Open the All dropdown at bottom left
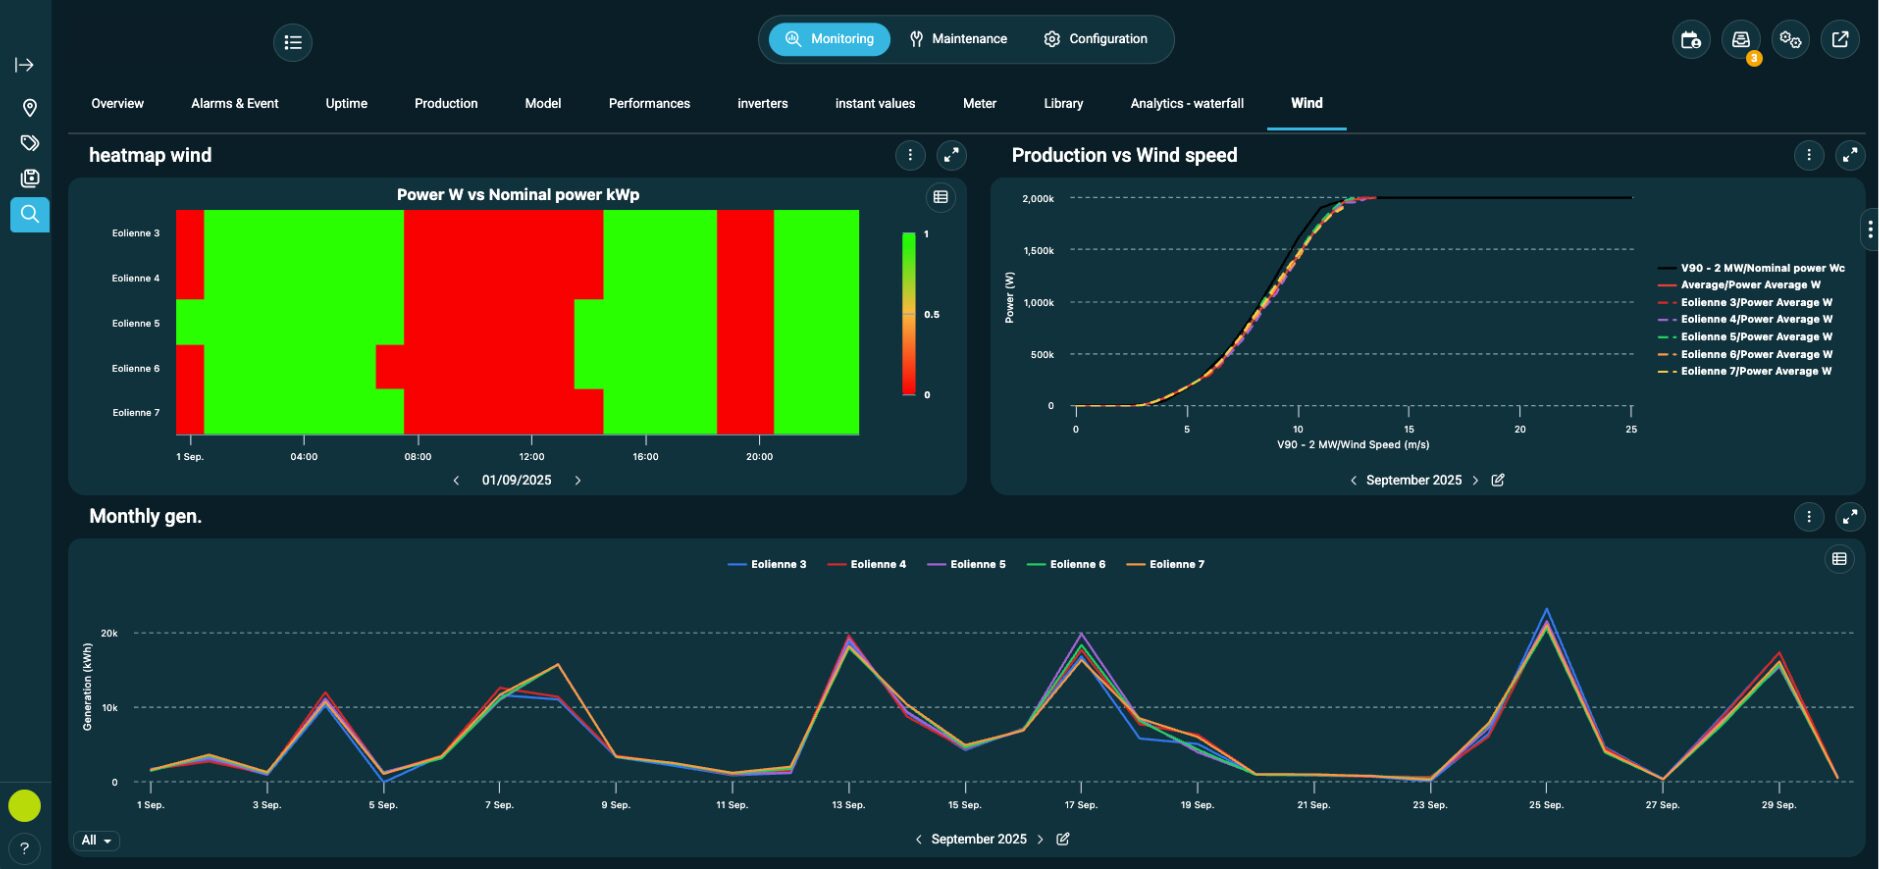 pyautogui.click(x=96, y=841)
